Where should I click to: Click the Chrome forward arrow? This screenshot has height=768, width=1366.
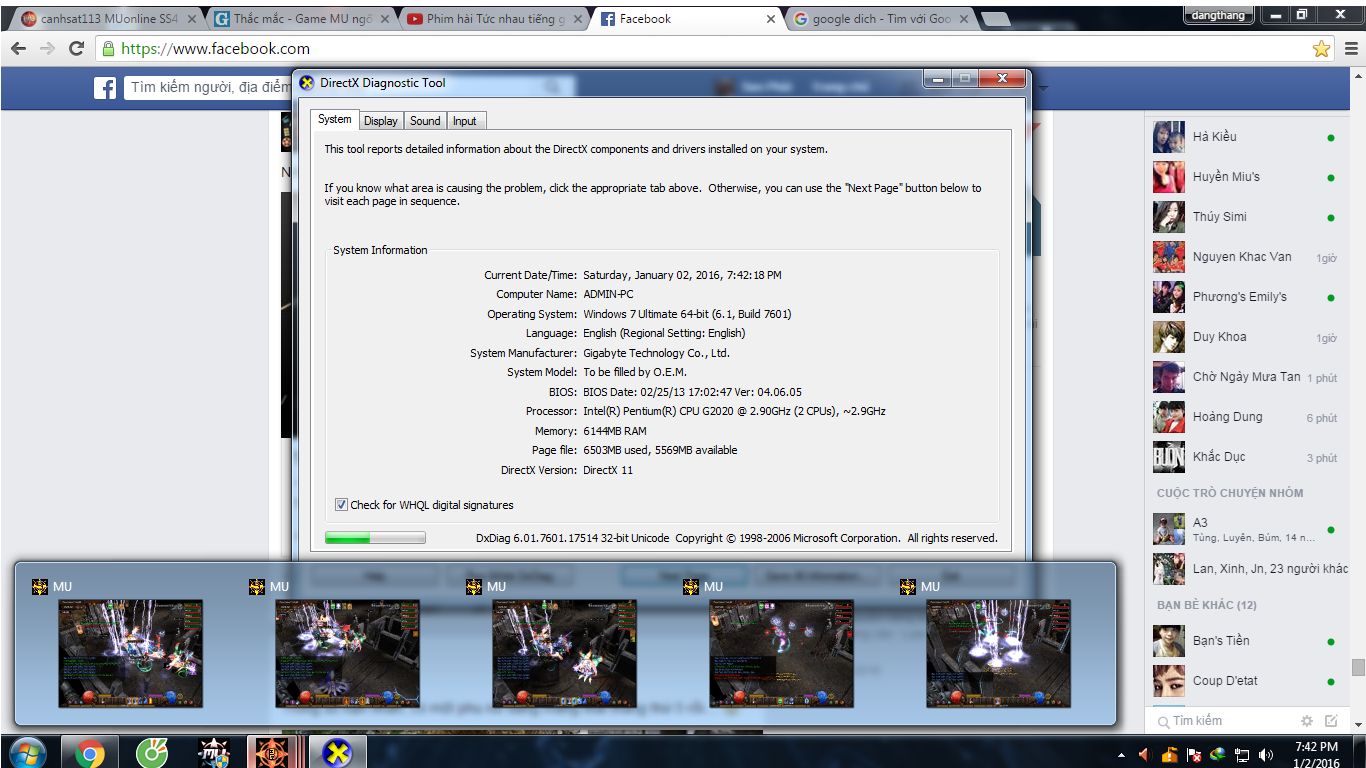click(47, 48)
